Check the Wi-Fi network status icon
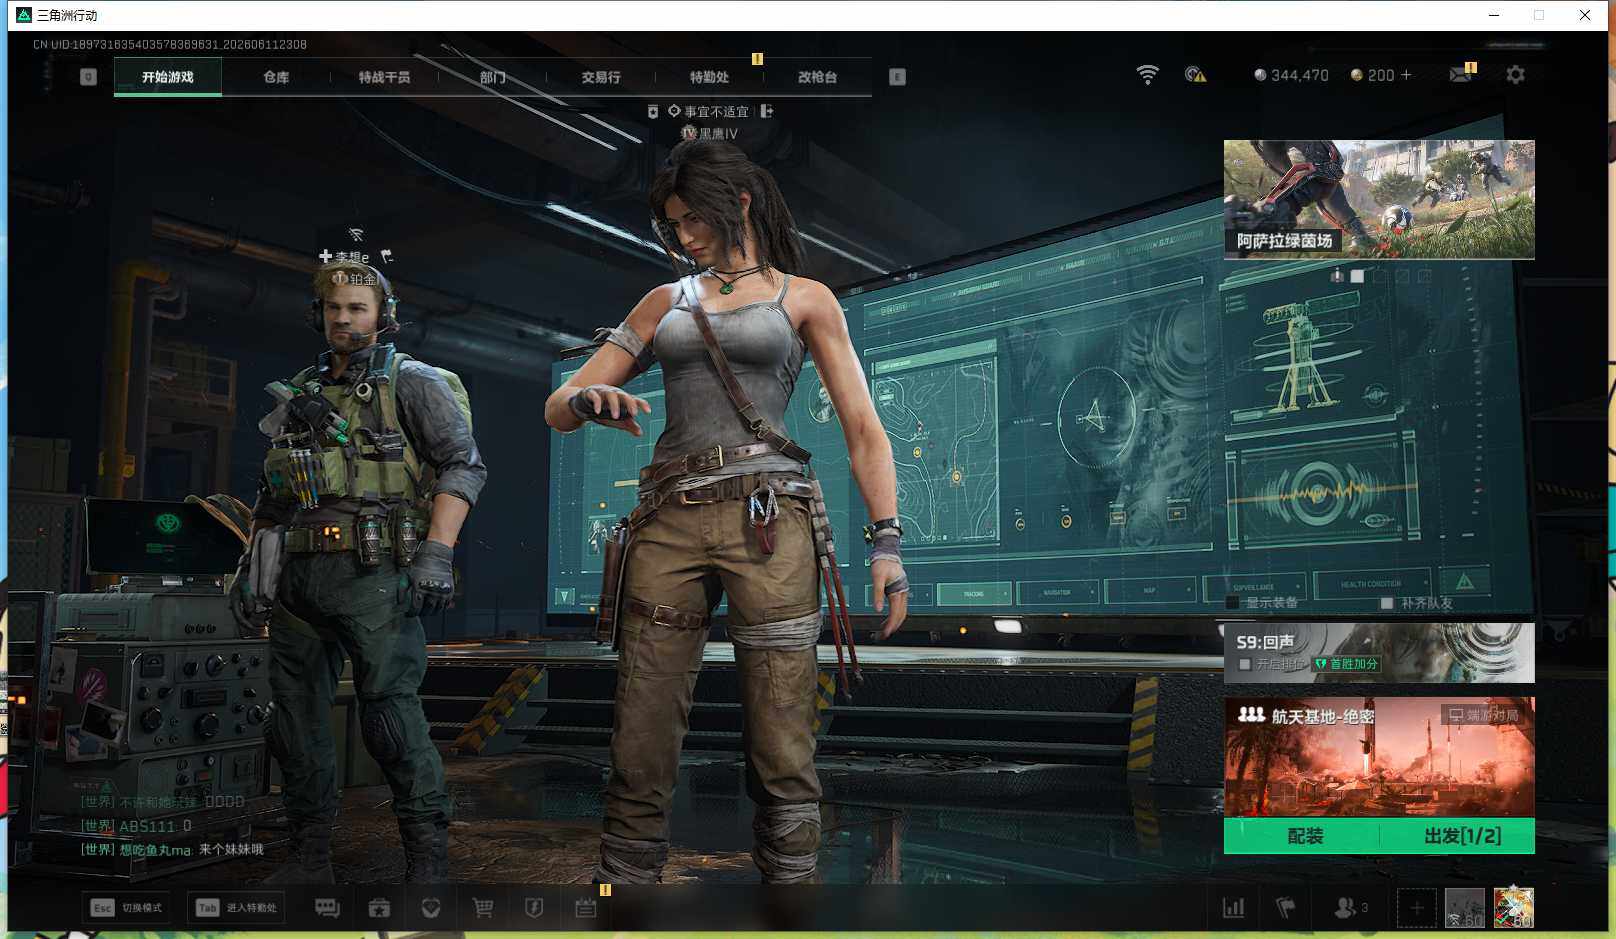This screenshot has height=939, width=1616. [x=1147, y=75]
